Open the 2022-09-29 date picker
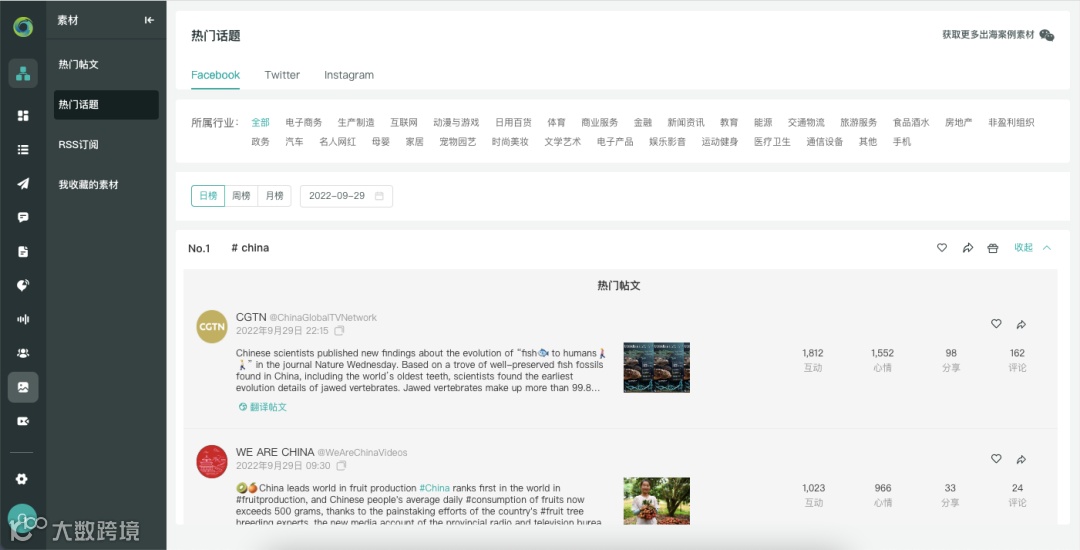This screenshot has width=1080, height=550. (346, 196)
